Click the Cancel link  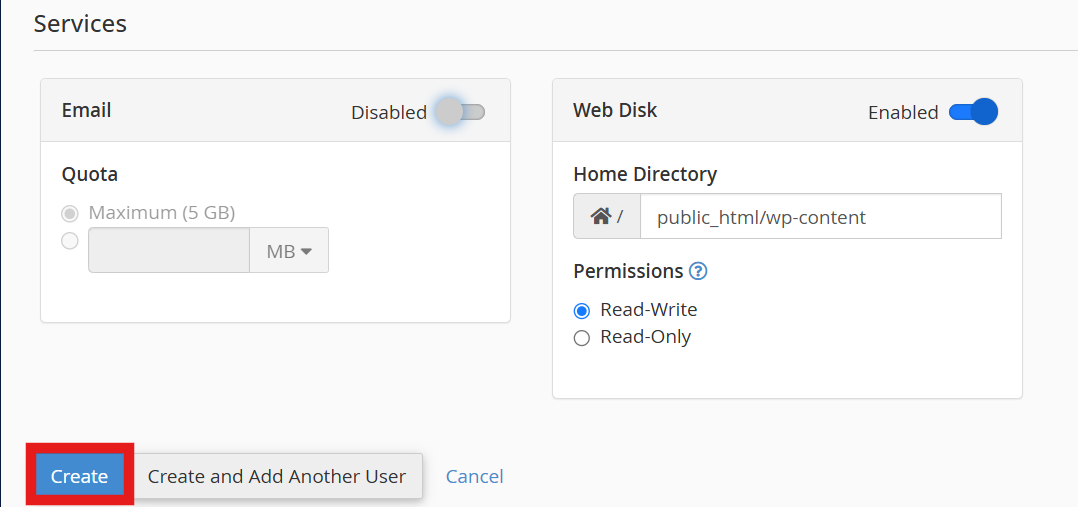tap(474, 477)
